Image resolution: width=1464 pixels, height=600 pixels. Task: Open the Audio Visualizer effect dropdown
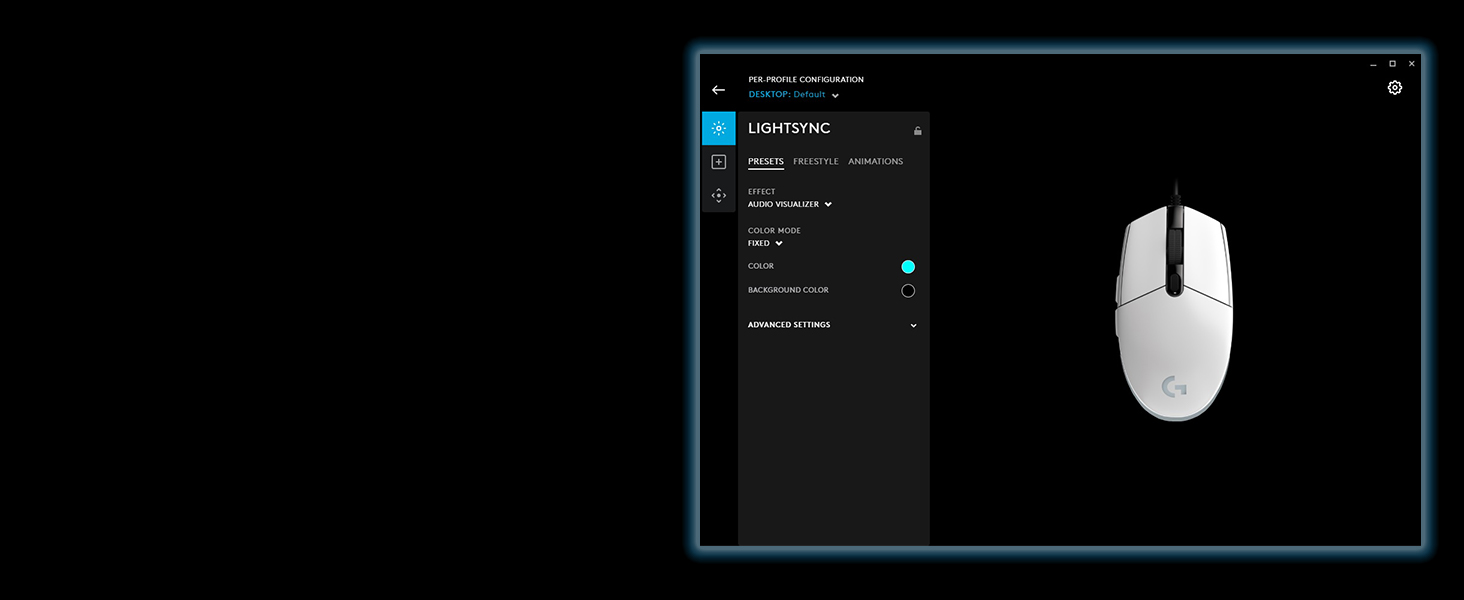coord(790,204)
